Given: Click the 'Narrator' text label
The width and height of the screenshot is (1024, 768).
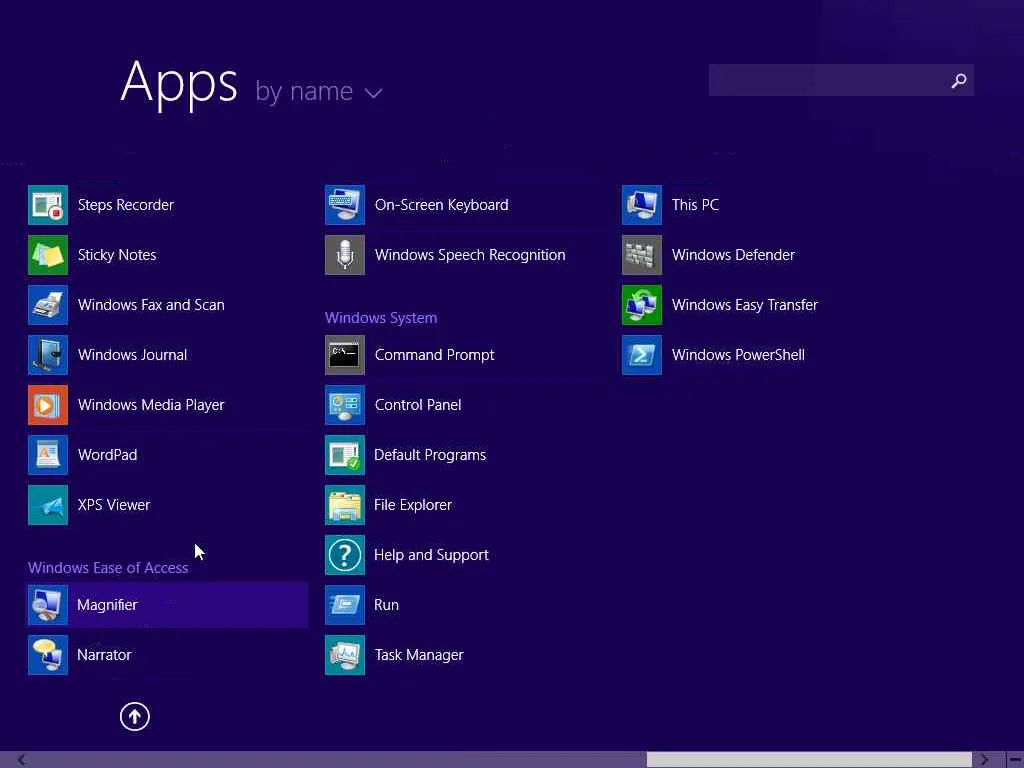Looking at the screenshot, I should tap(104, 655).
